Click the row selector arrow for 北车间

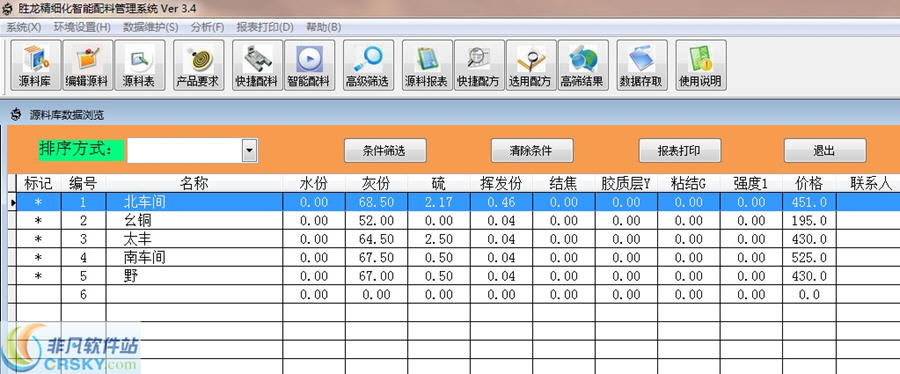coord(12,202)
